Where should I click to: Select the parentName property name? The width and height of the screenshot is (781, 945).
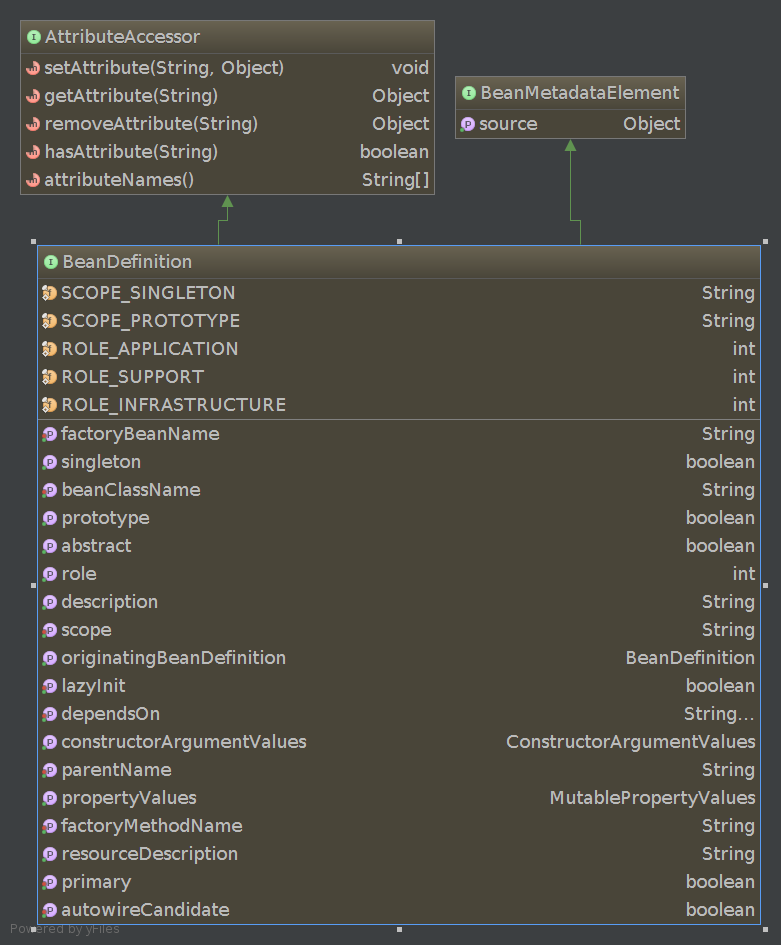pos(116,771)
